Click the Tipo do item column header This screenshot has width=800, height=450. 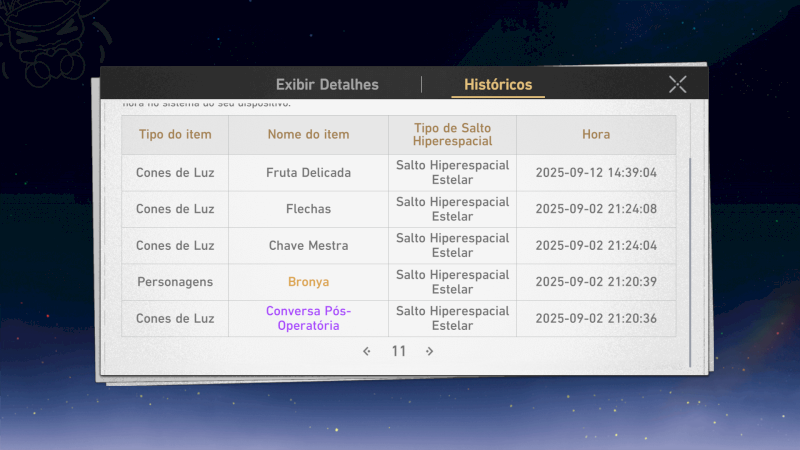[x=175, y=134]
